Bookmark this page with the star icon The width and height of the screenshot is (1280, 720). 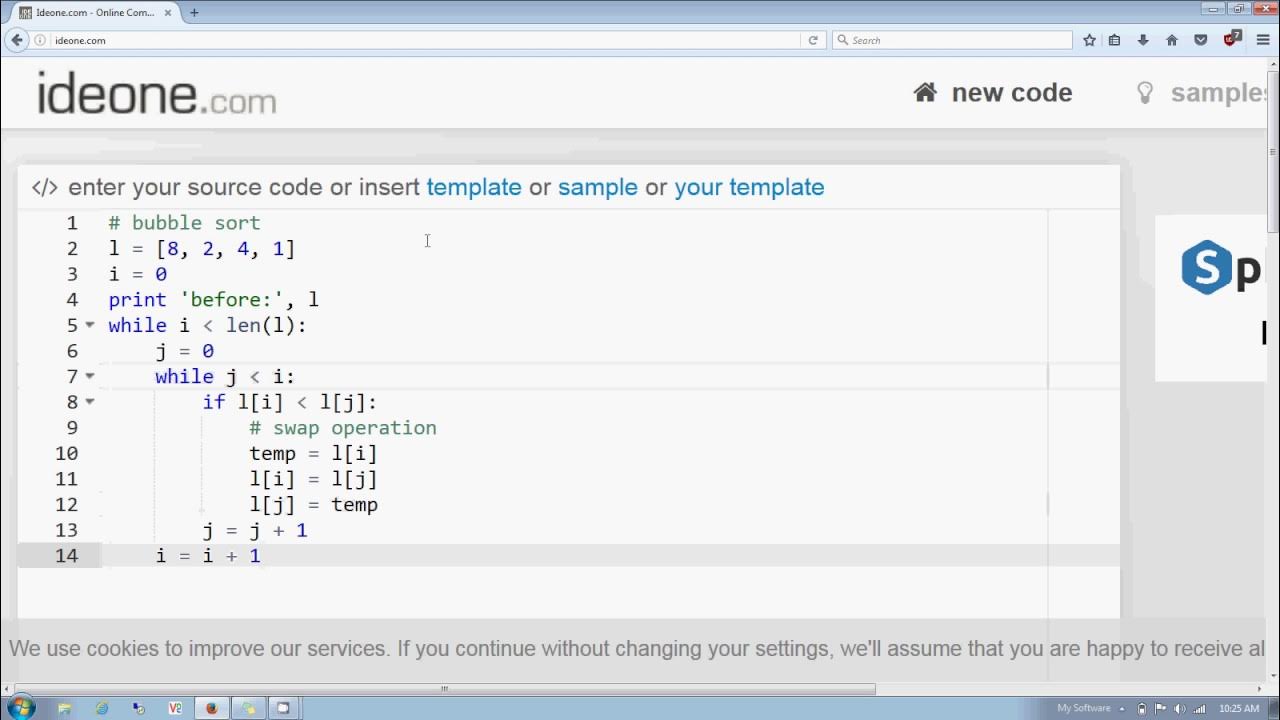[x=1090, y=40]
